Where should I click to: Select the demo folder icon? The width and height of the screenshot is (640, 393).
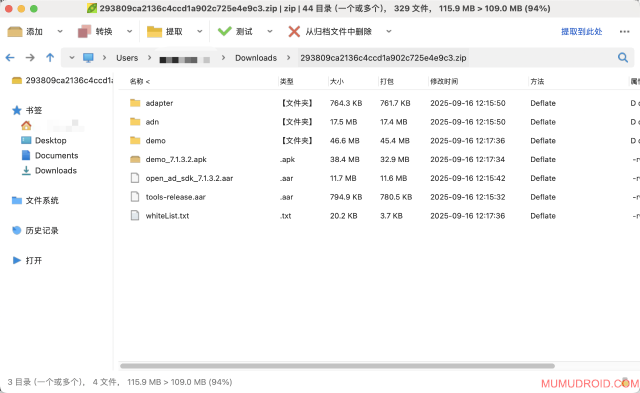pos(135,140)
